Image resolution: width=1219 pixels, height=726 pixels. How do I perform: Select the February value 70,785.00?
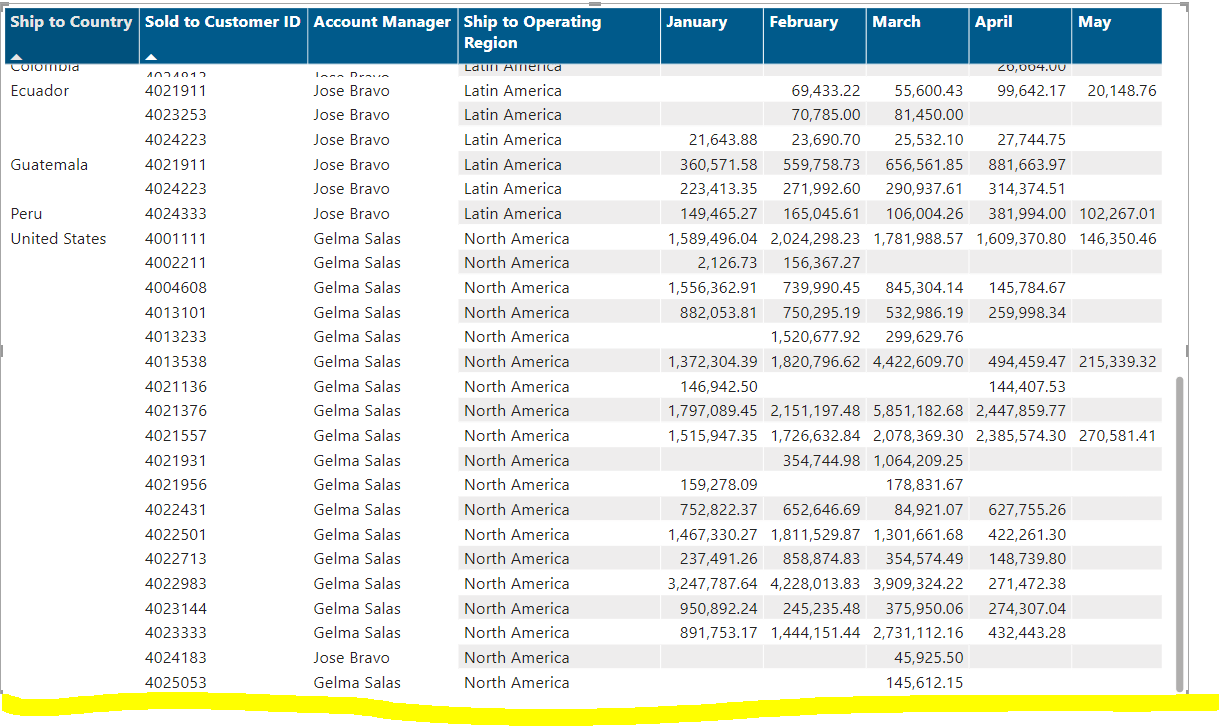826,115
